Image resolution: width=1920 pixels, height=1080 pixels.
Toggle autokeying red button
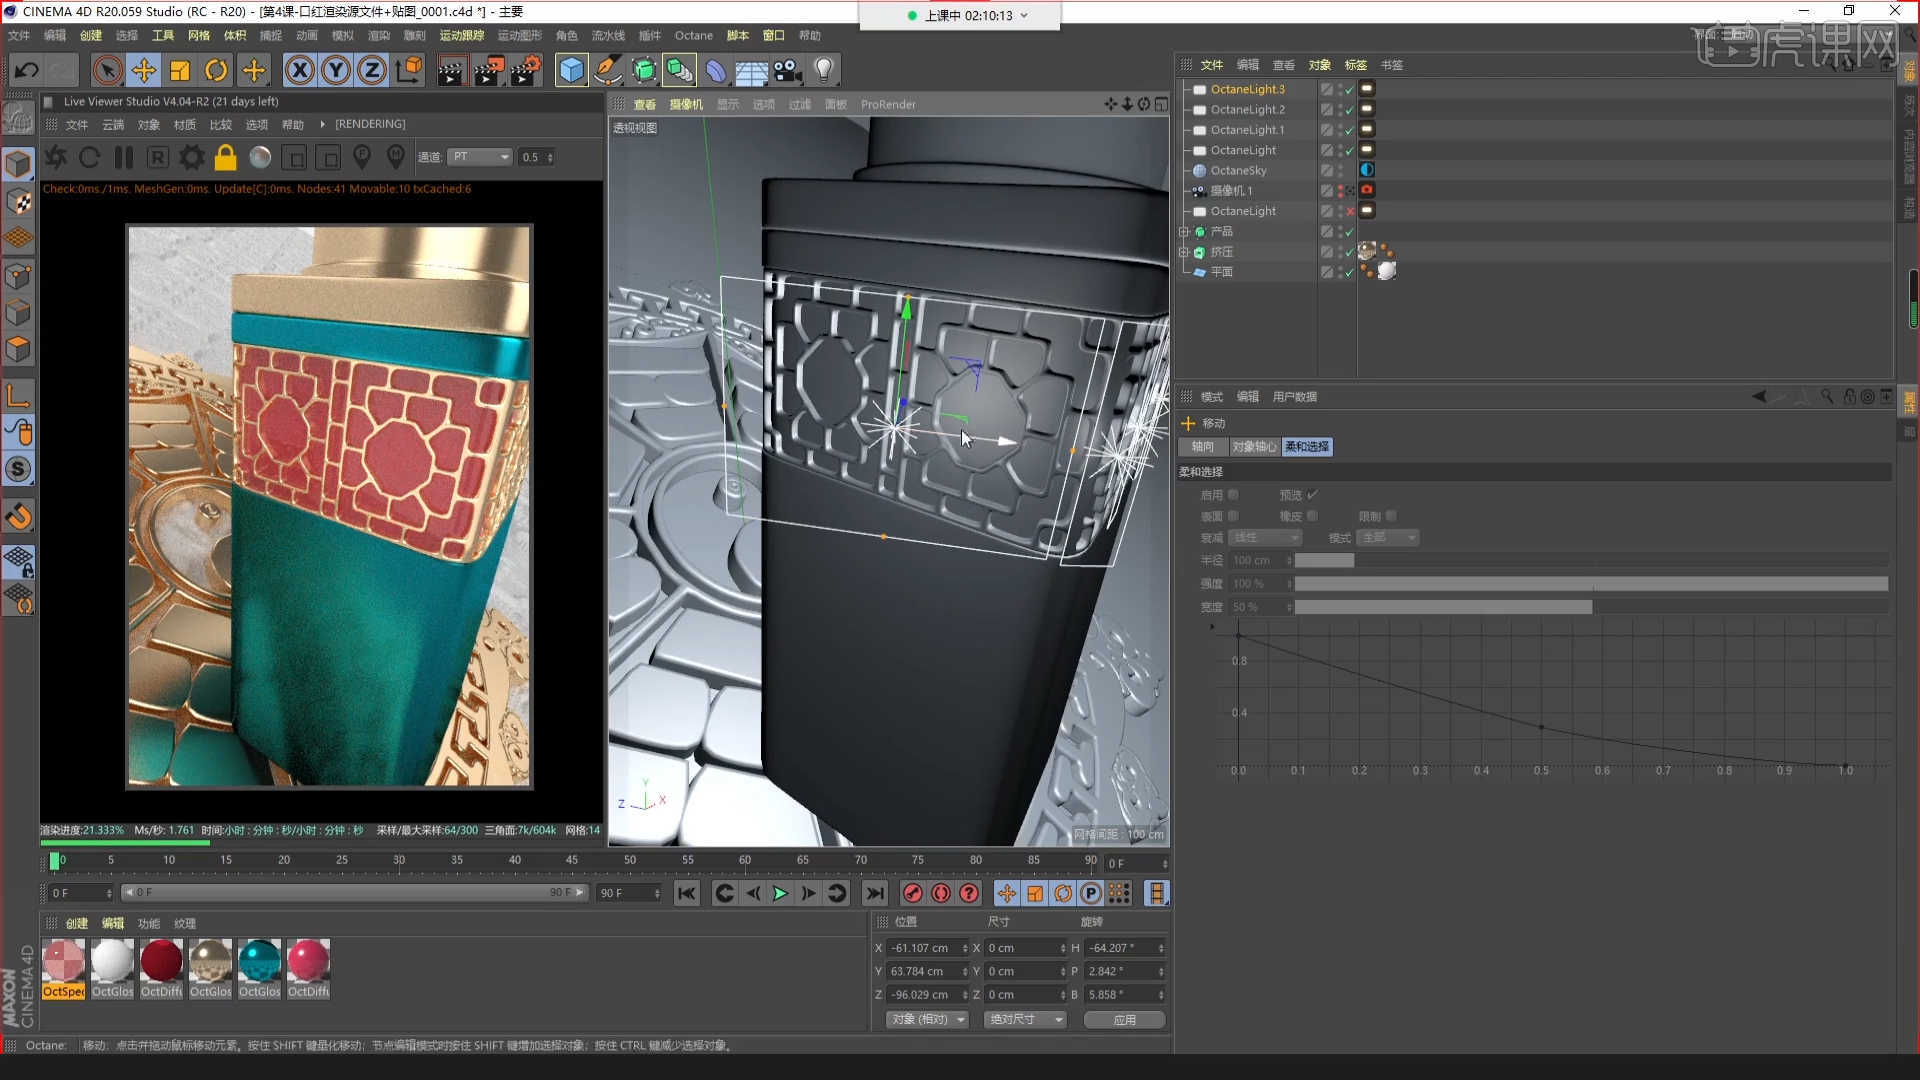pos(941,894)
